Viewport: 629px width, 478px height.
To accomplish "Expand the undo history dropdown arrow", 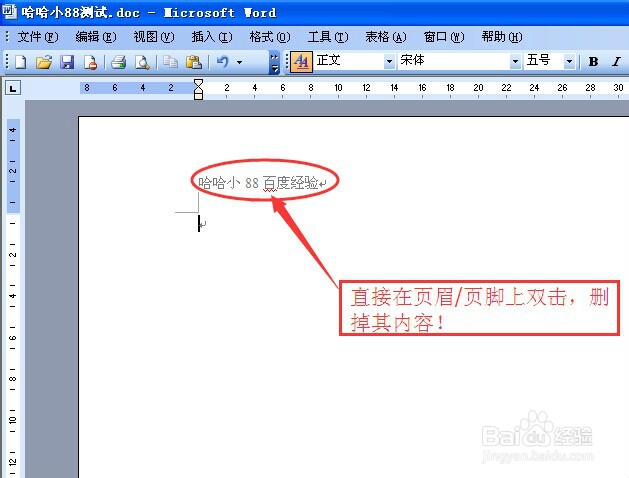I will (239, 62).
